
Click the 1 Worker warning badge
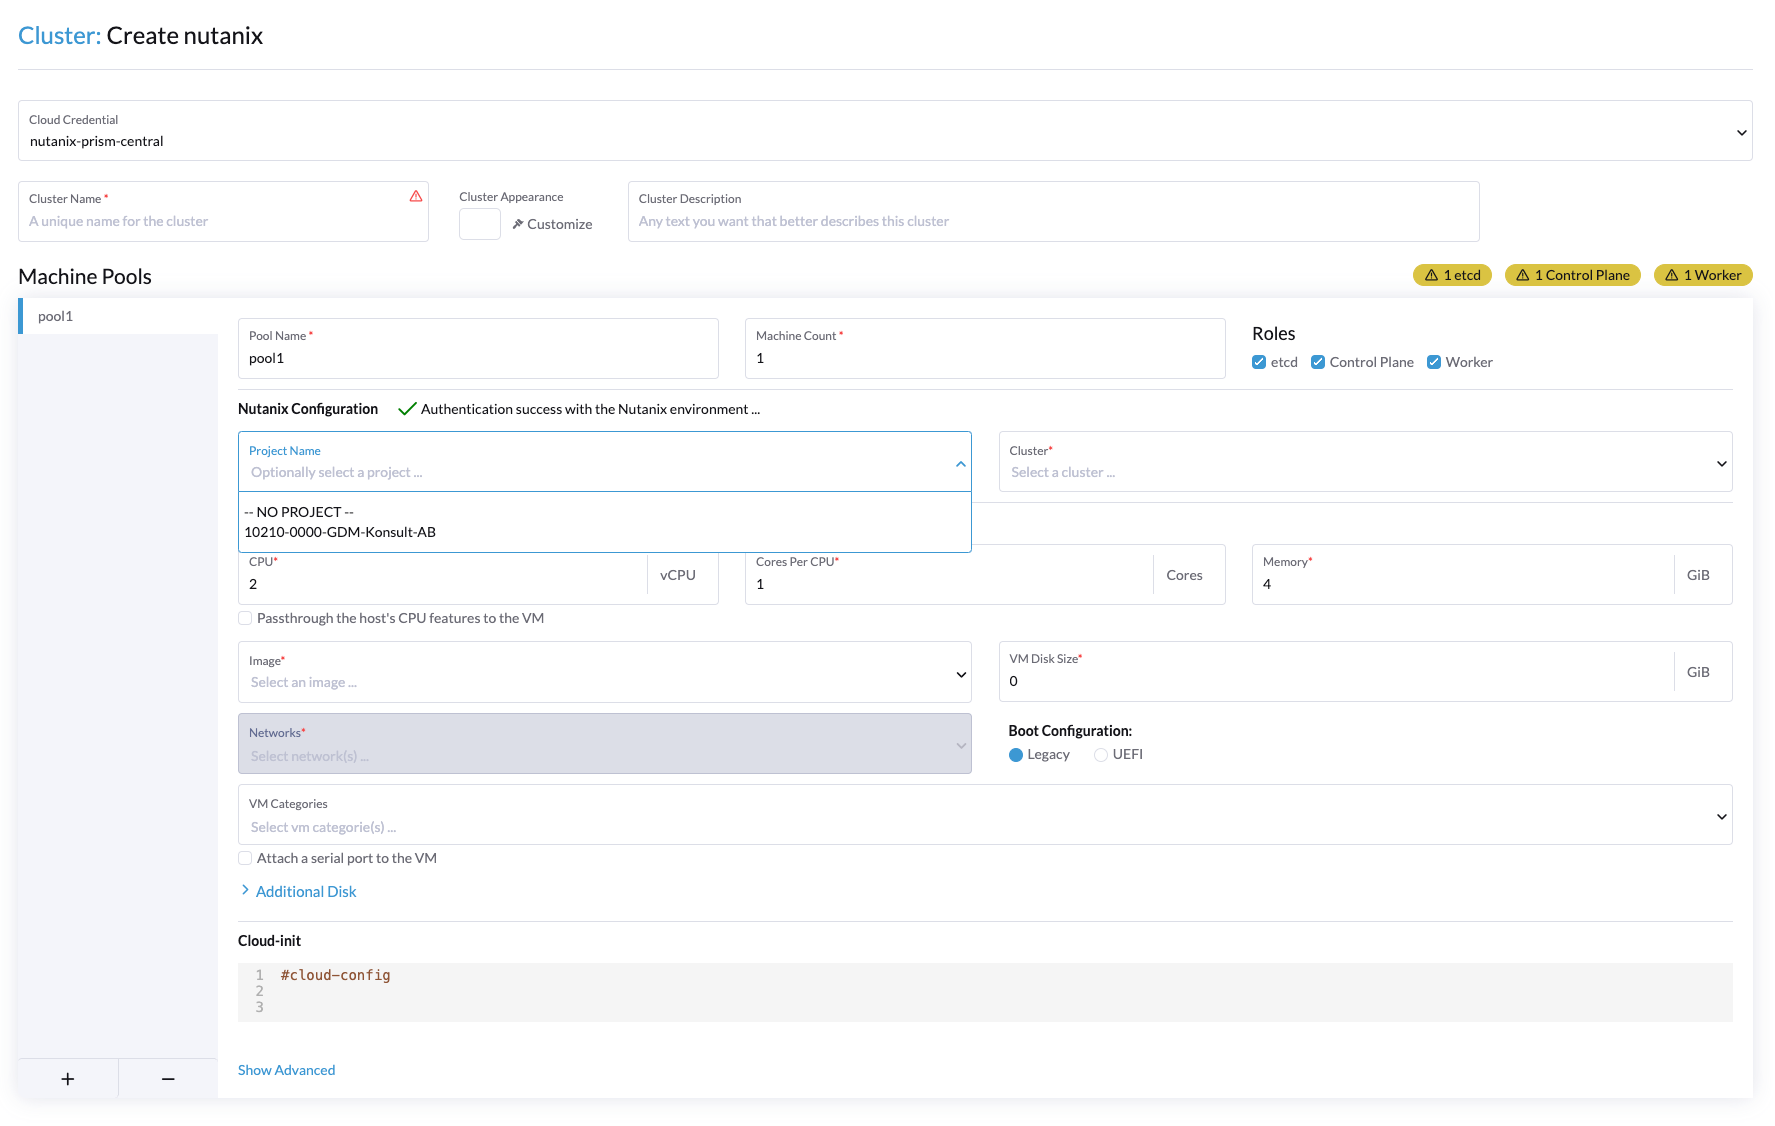(x=1702, y=275)
